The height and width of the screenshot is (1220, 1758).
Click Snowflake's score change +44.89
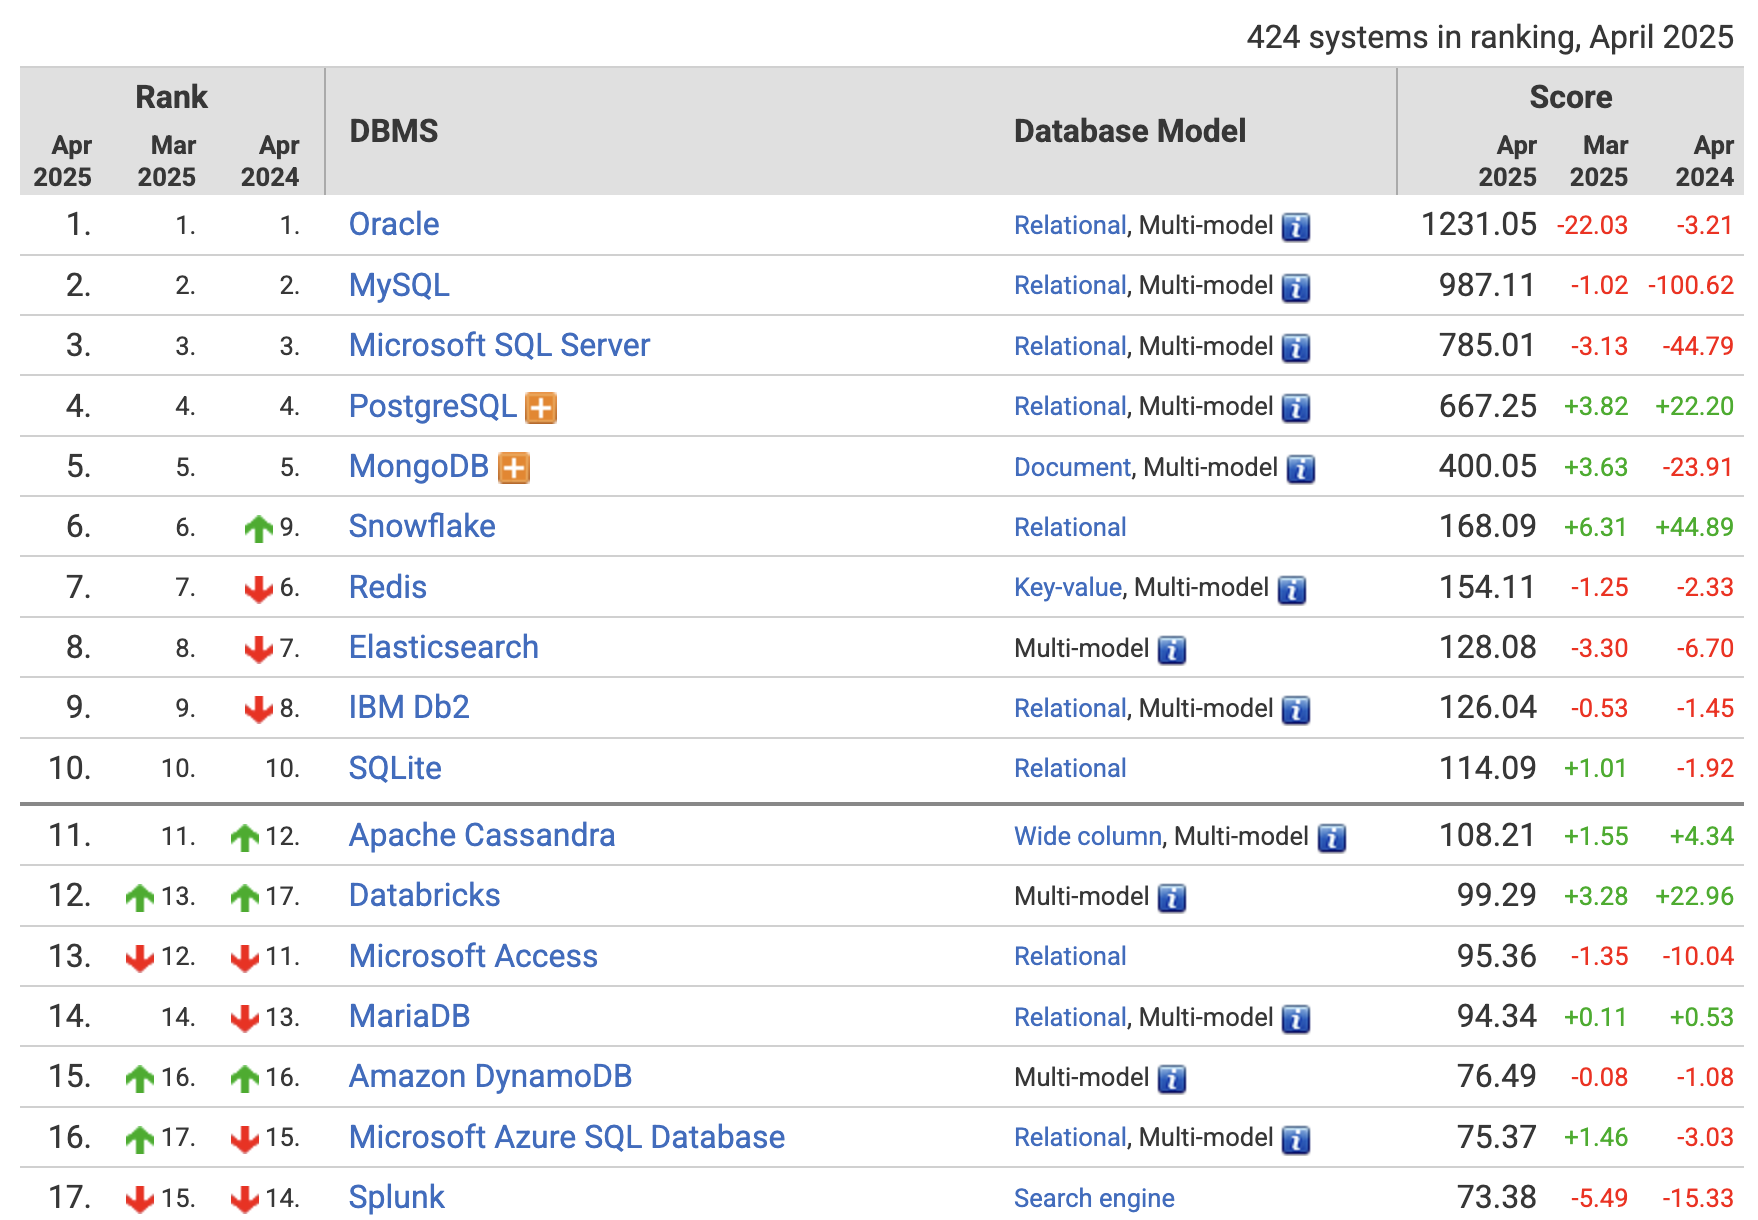(x=1695, y=526)
